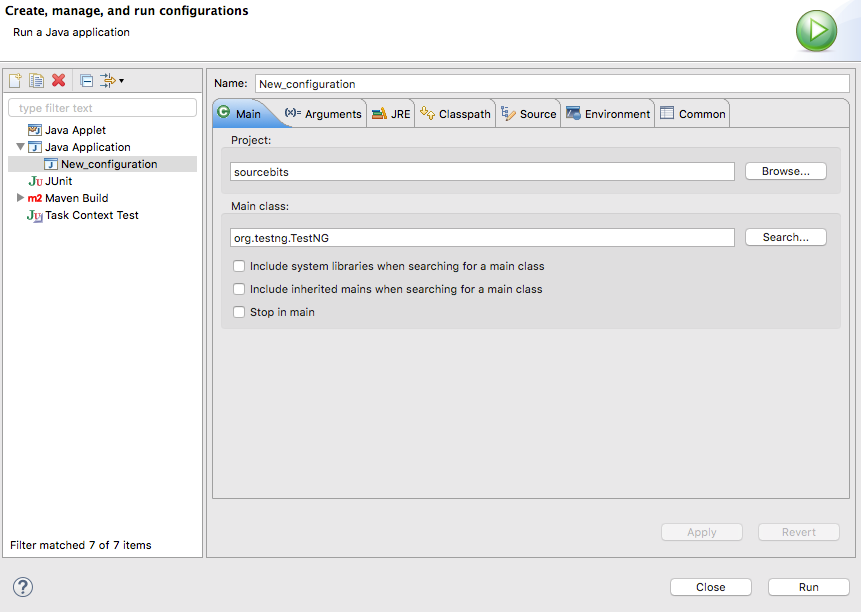This screenshot has height=612, width=861.
Task: Select the Java Applet tree item
Action: click(75, 130)
